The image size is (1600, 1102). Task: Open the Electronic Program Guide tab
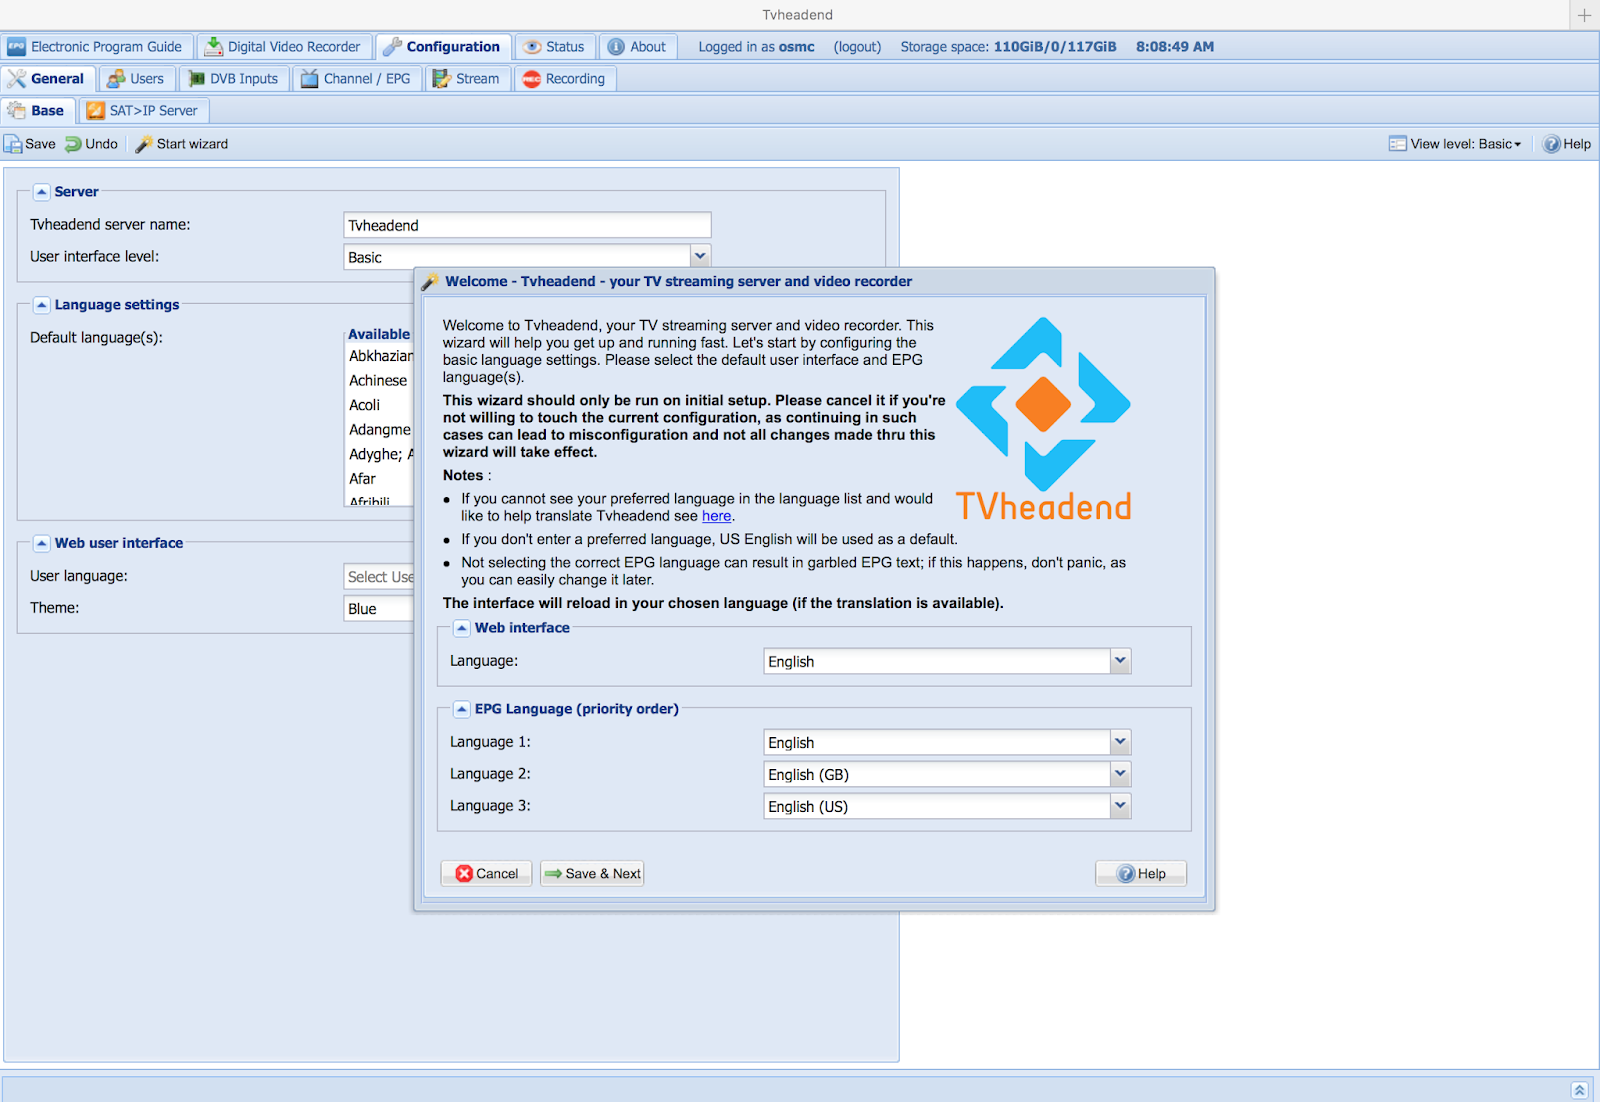click(x=96, y=47)
